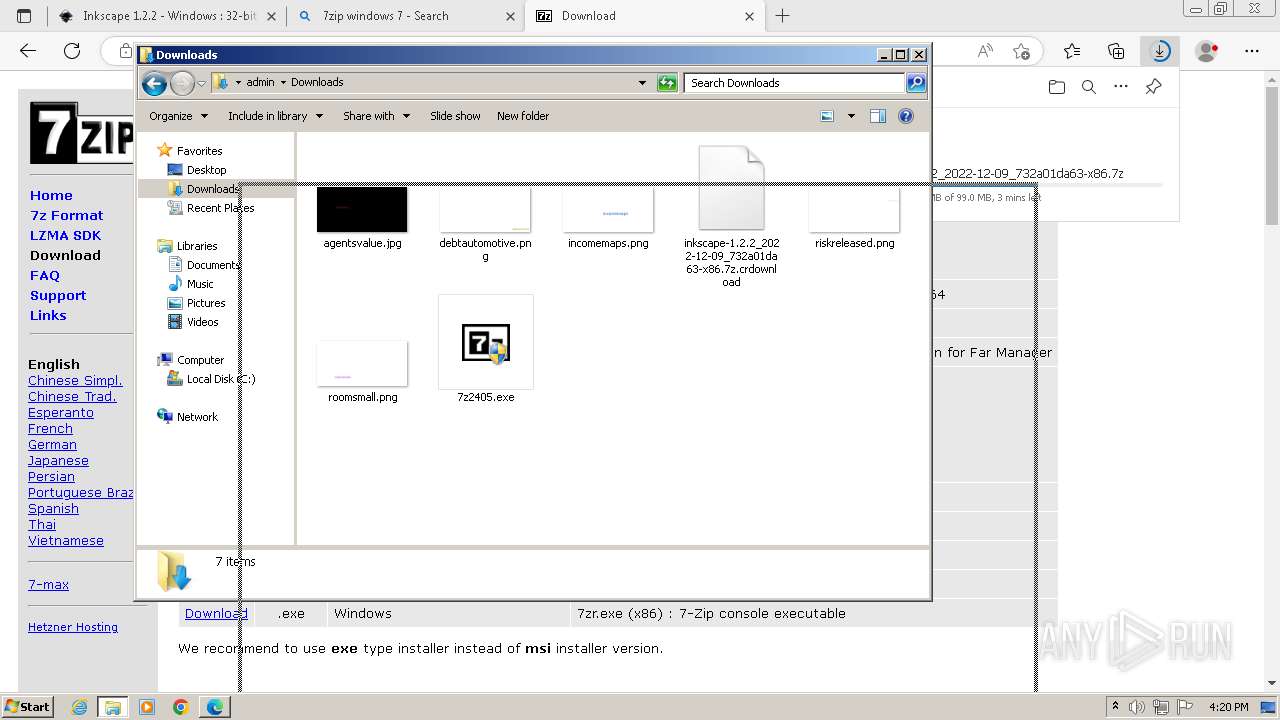Image resolution: width=1280 pixels, height=720 pixels.
Task: Select Local Disk (C:) in navigation pane
Action: [220, 379]
